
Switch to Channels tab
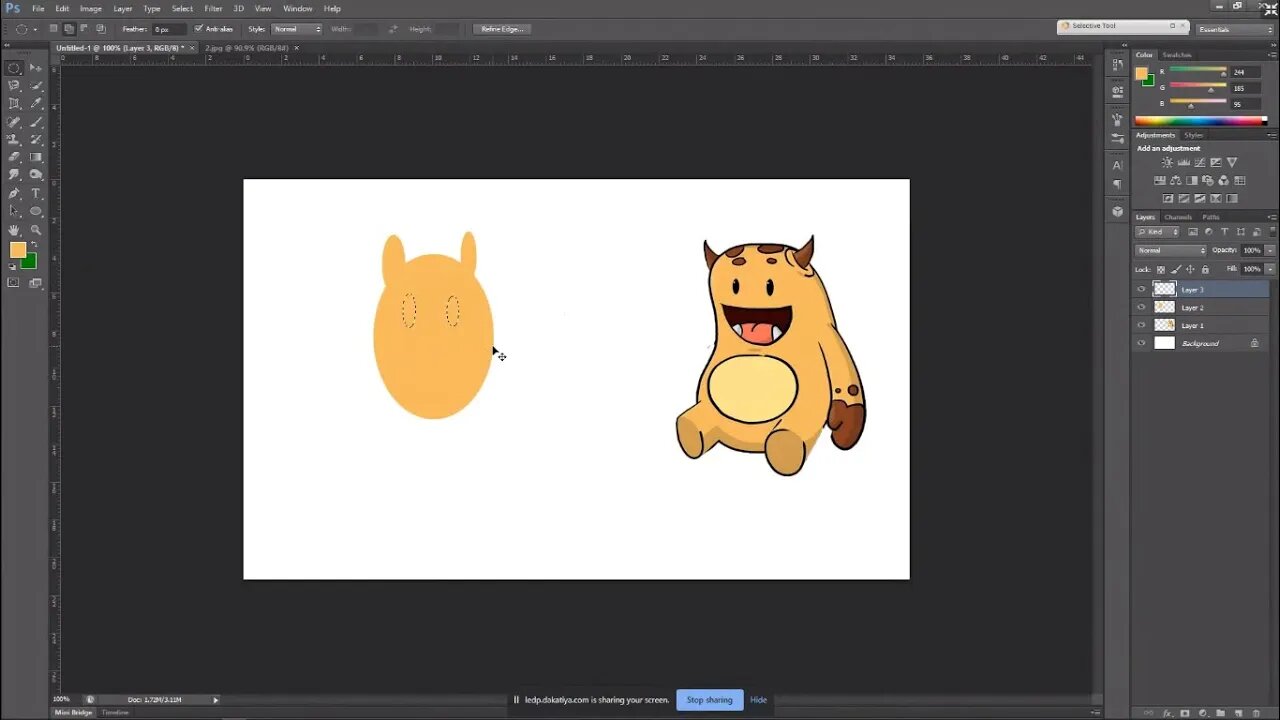tap(1177, 217)
